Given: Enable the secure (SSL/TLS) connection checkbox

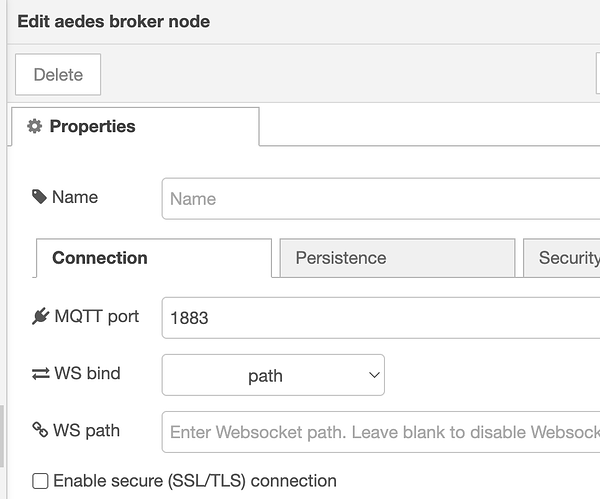Looking at the screenshot, I should 40,481.
